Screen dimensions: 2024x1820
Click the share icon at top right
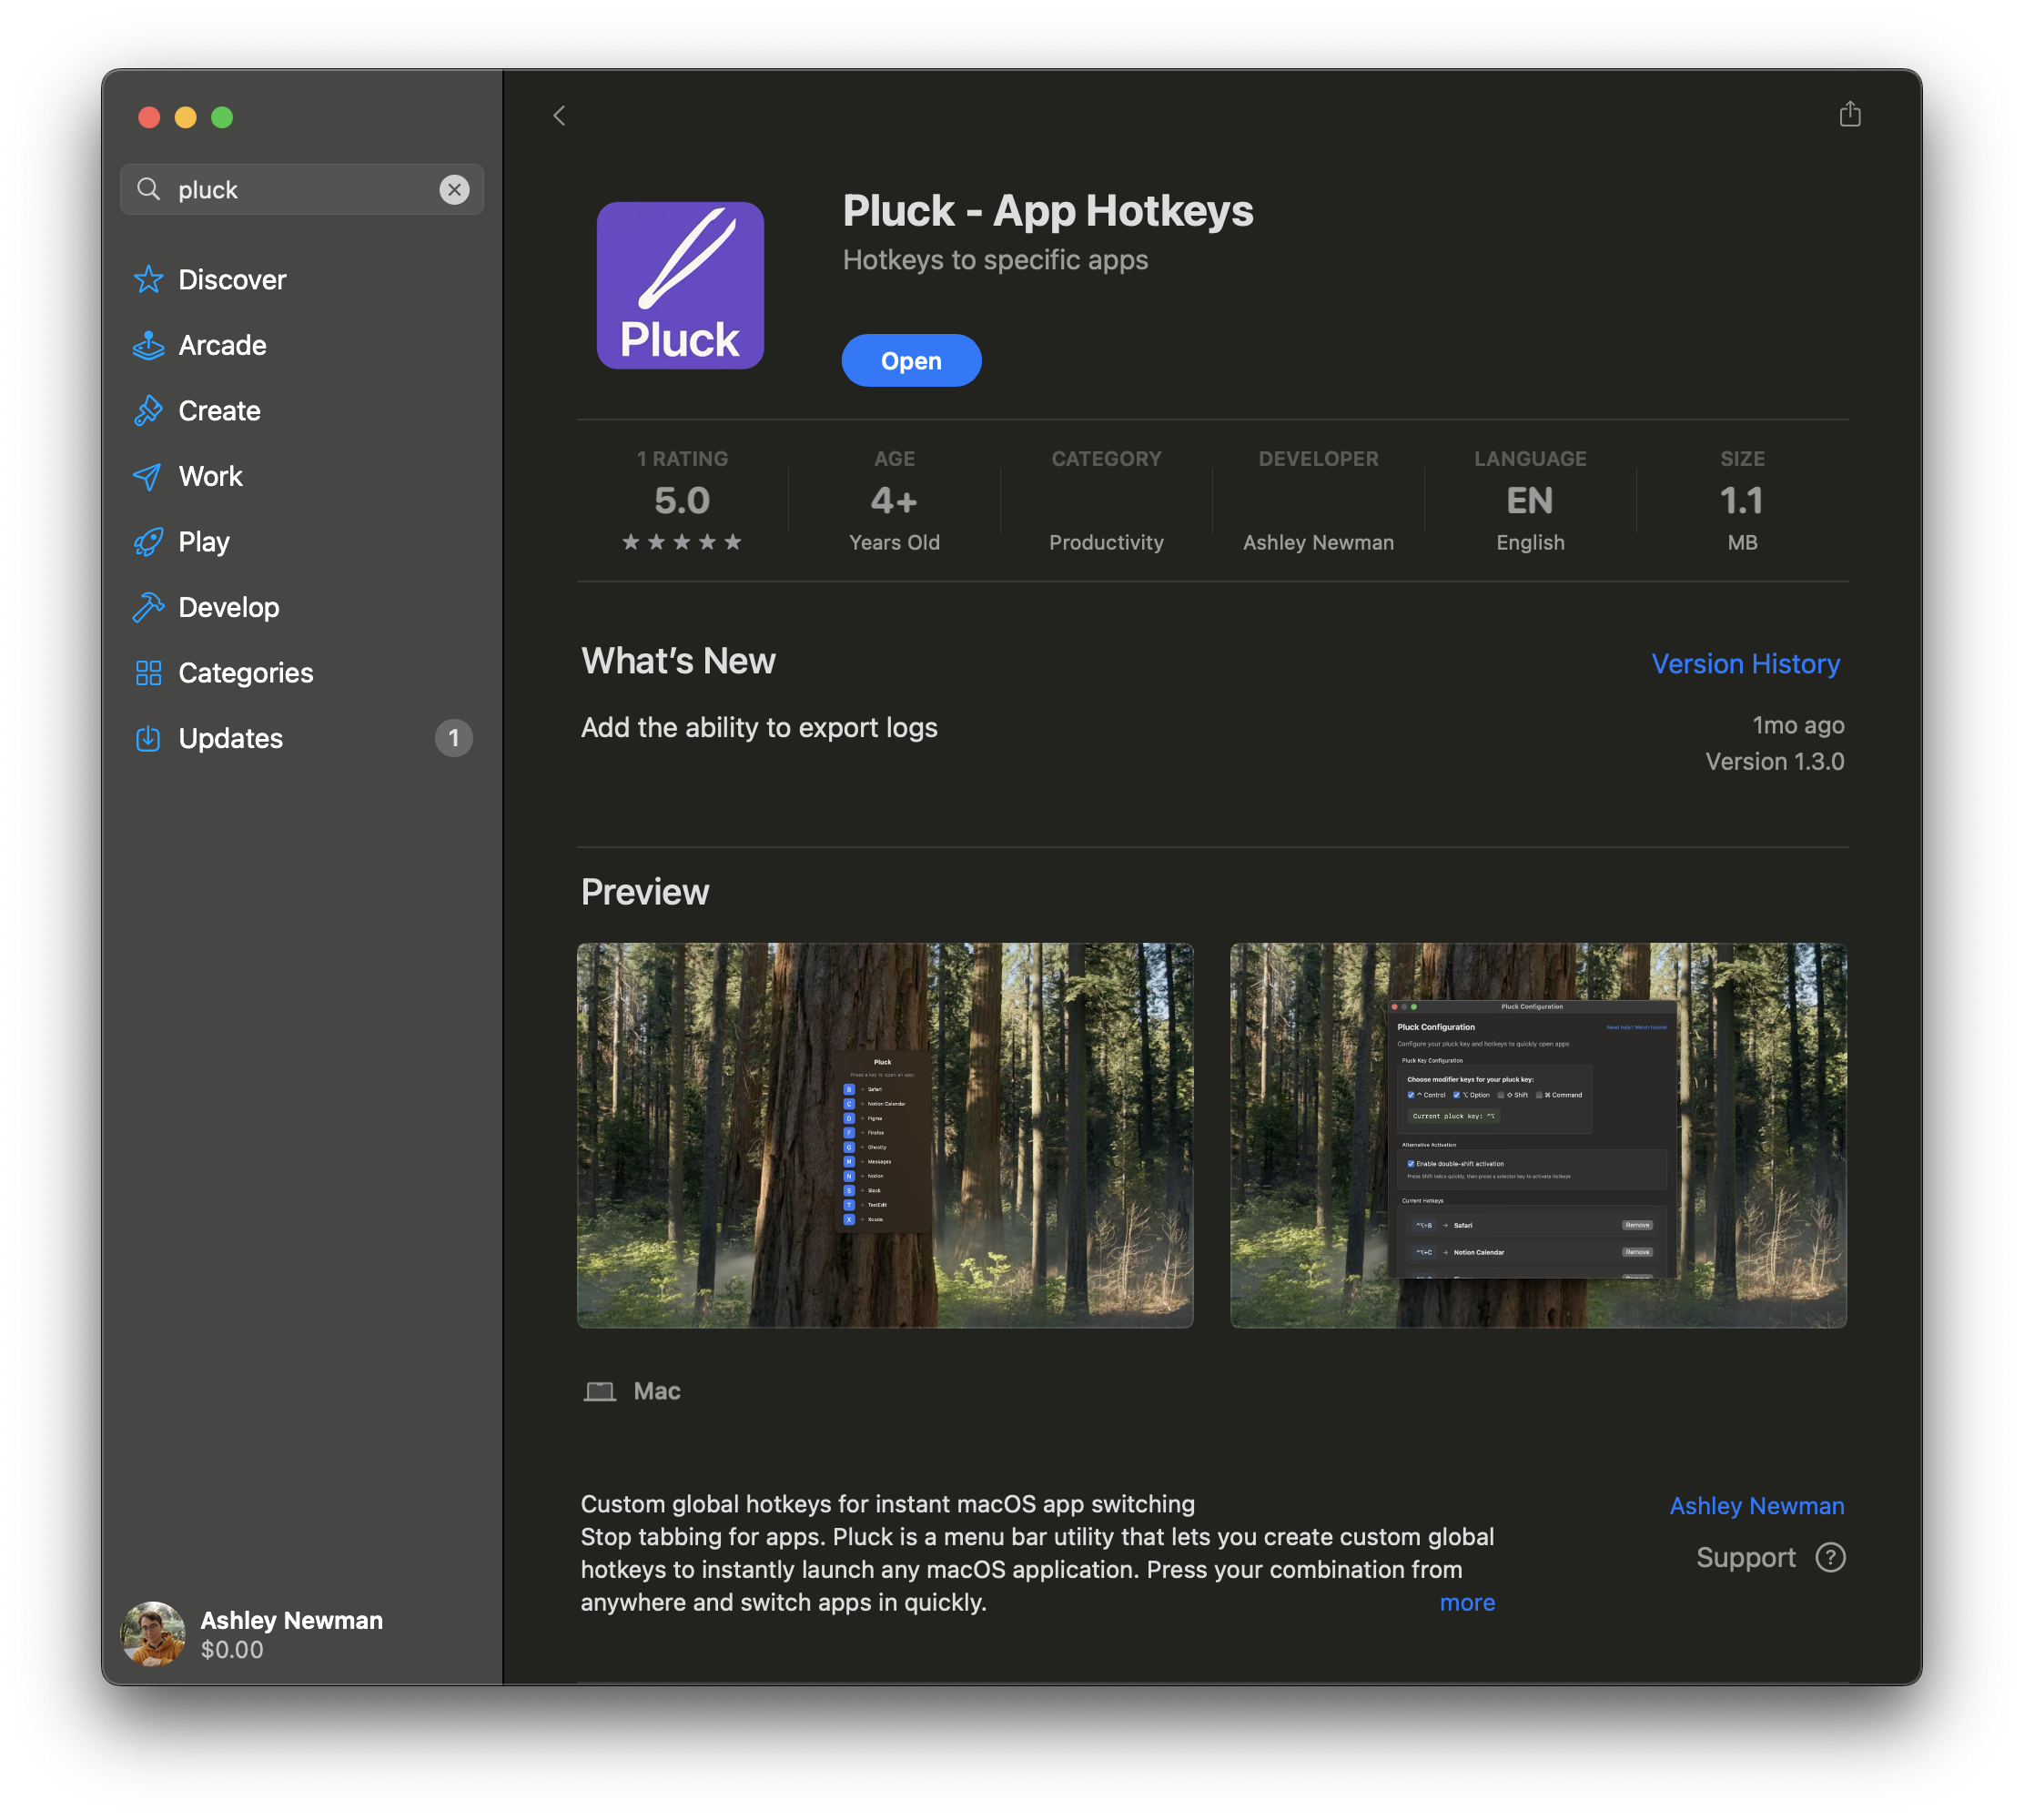(1849, 115)
